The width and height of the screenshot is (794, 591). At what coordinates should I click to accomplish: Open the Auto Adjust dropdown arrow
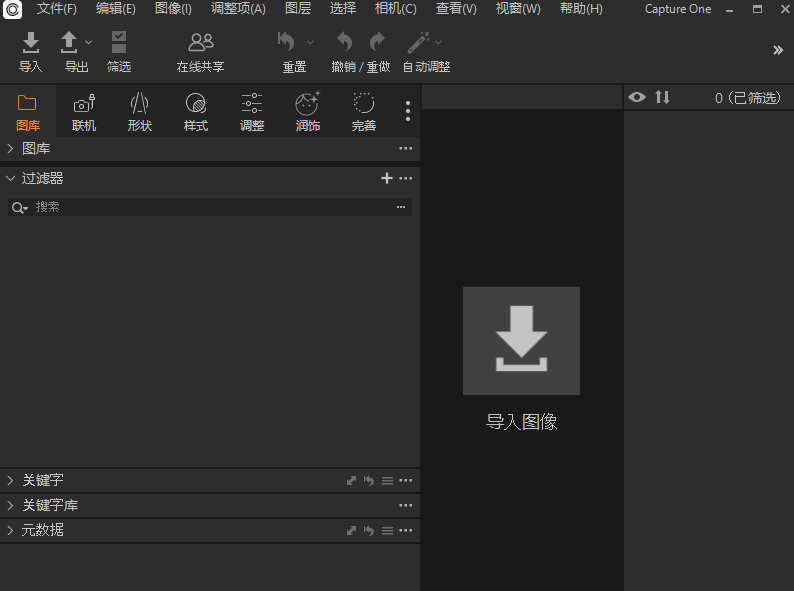pos(439,42)
